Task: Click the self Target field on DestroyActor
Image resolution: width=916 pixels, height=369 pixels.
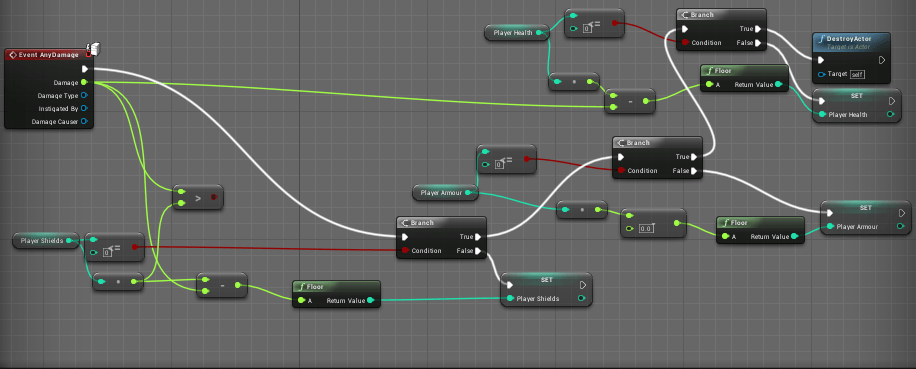Action: [856, 75]
